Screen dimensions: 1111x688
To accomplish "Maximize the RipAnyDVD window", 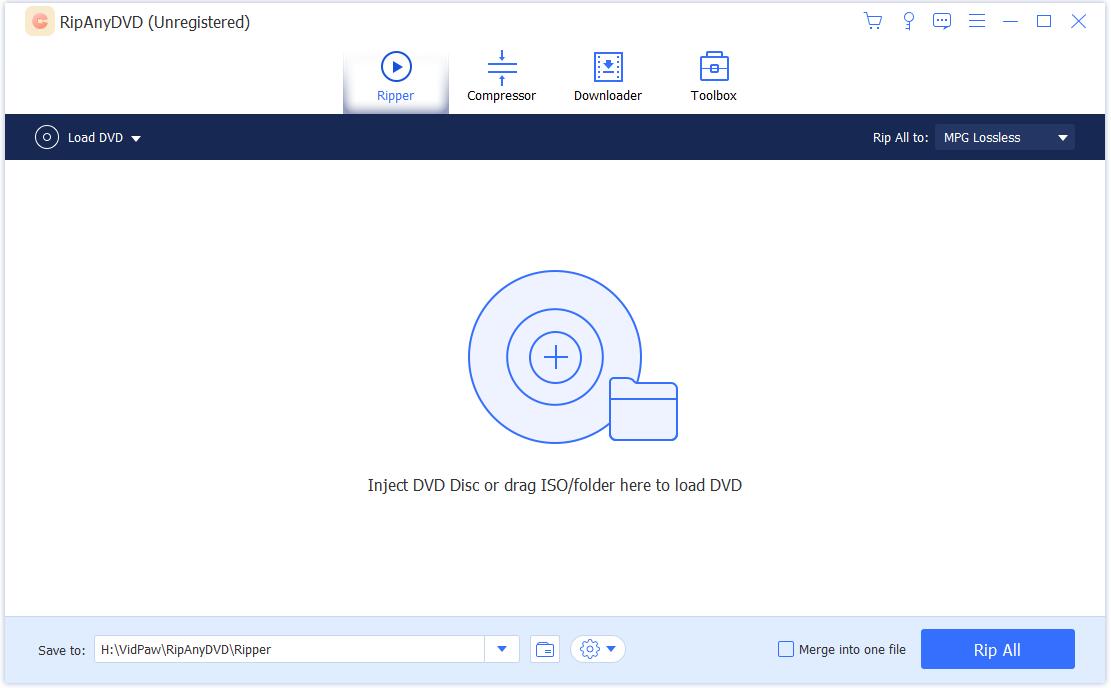I will [1044, 21].
